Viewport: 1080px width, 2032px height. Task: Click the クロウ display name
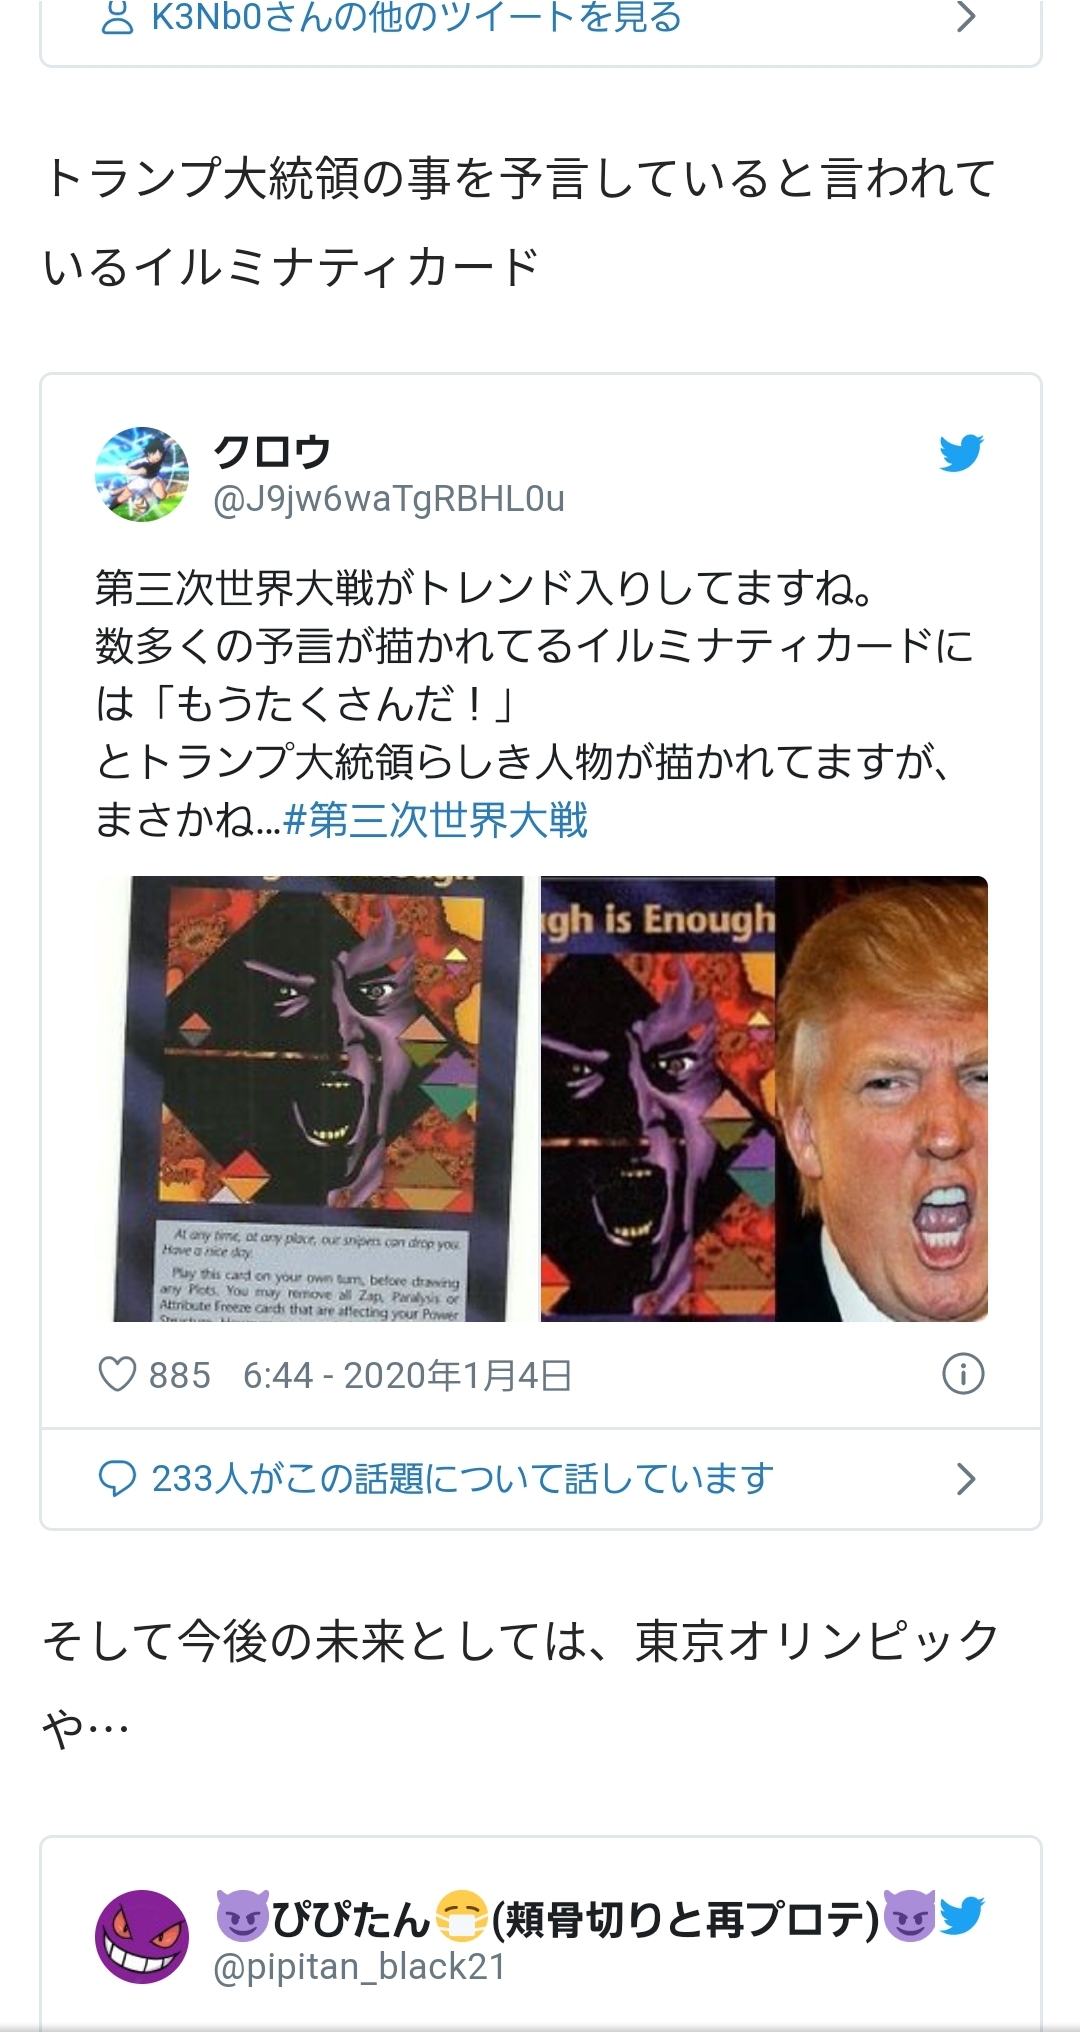pyautogui.click(x=272, y=451)
